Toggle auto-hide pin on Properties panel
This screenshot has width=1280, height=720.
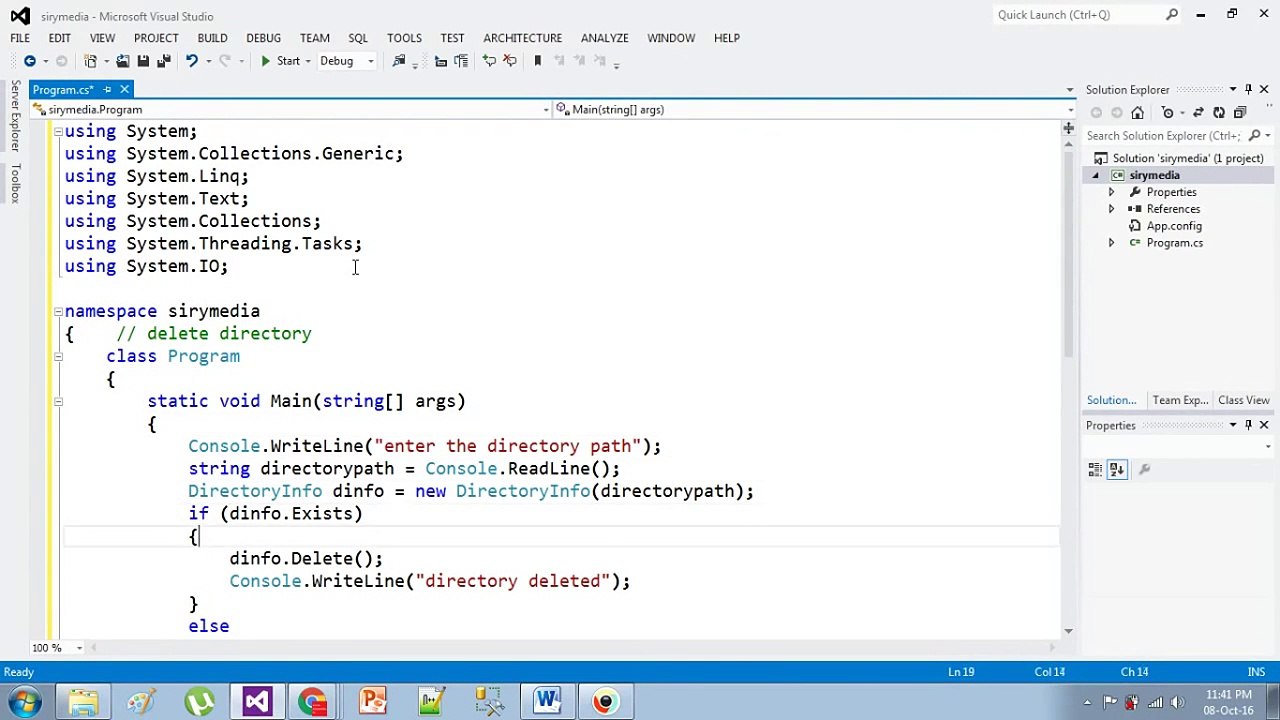(x=1248, y=425)
